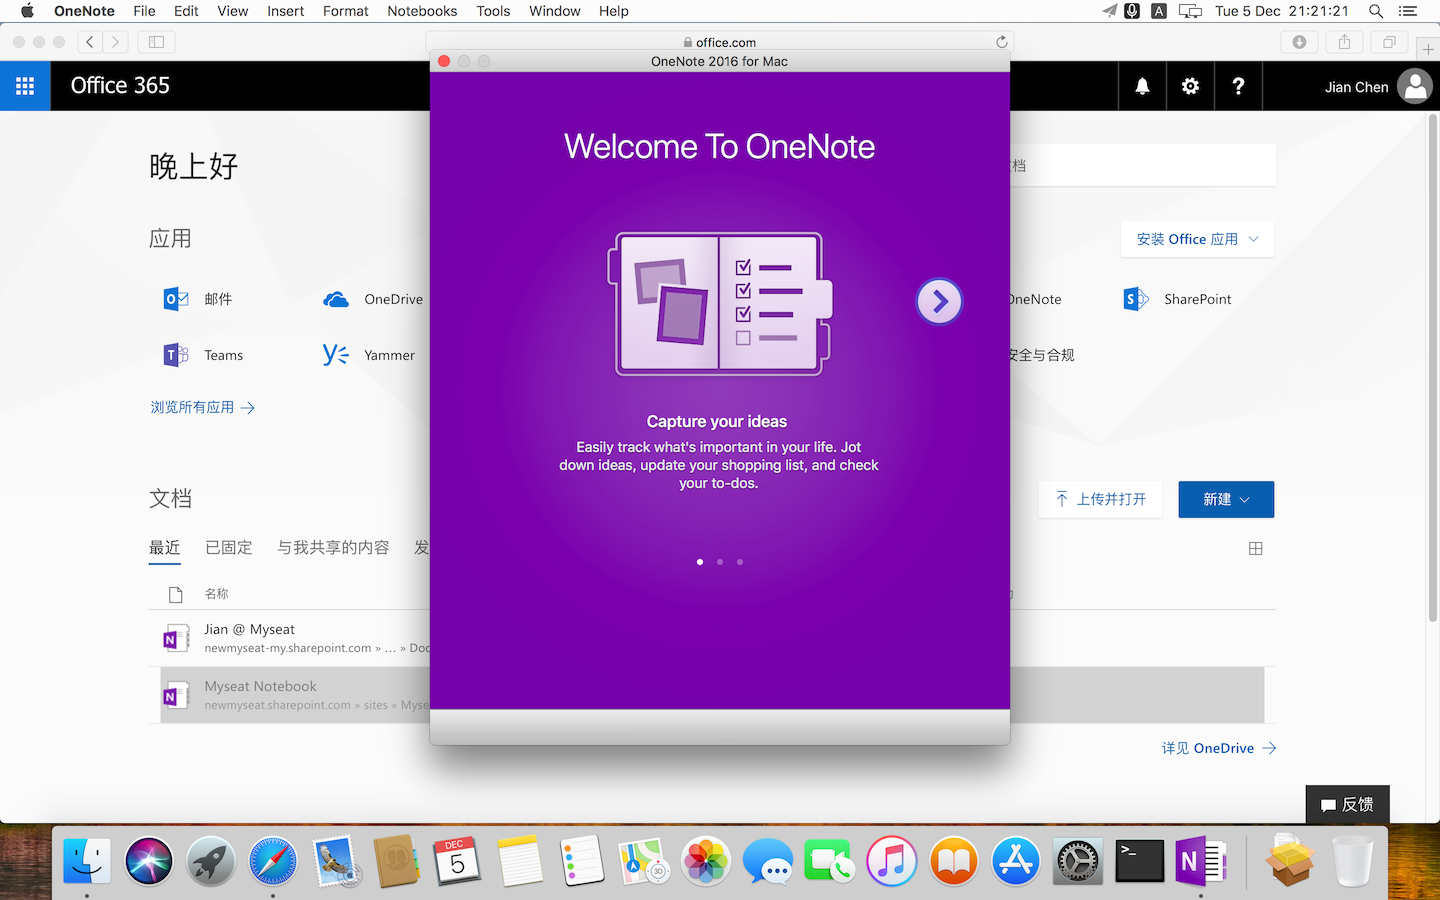Open Finder from the Dock

tap(87, 861)
